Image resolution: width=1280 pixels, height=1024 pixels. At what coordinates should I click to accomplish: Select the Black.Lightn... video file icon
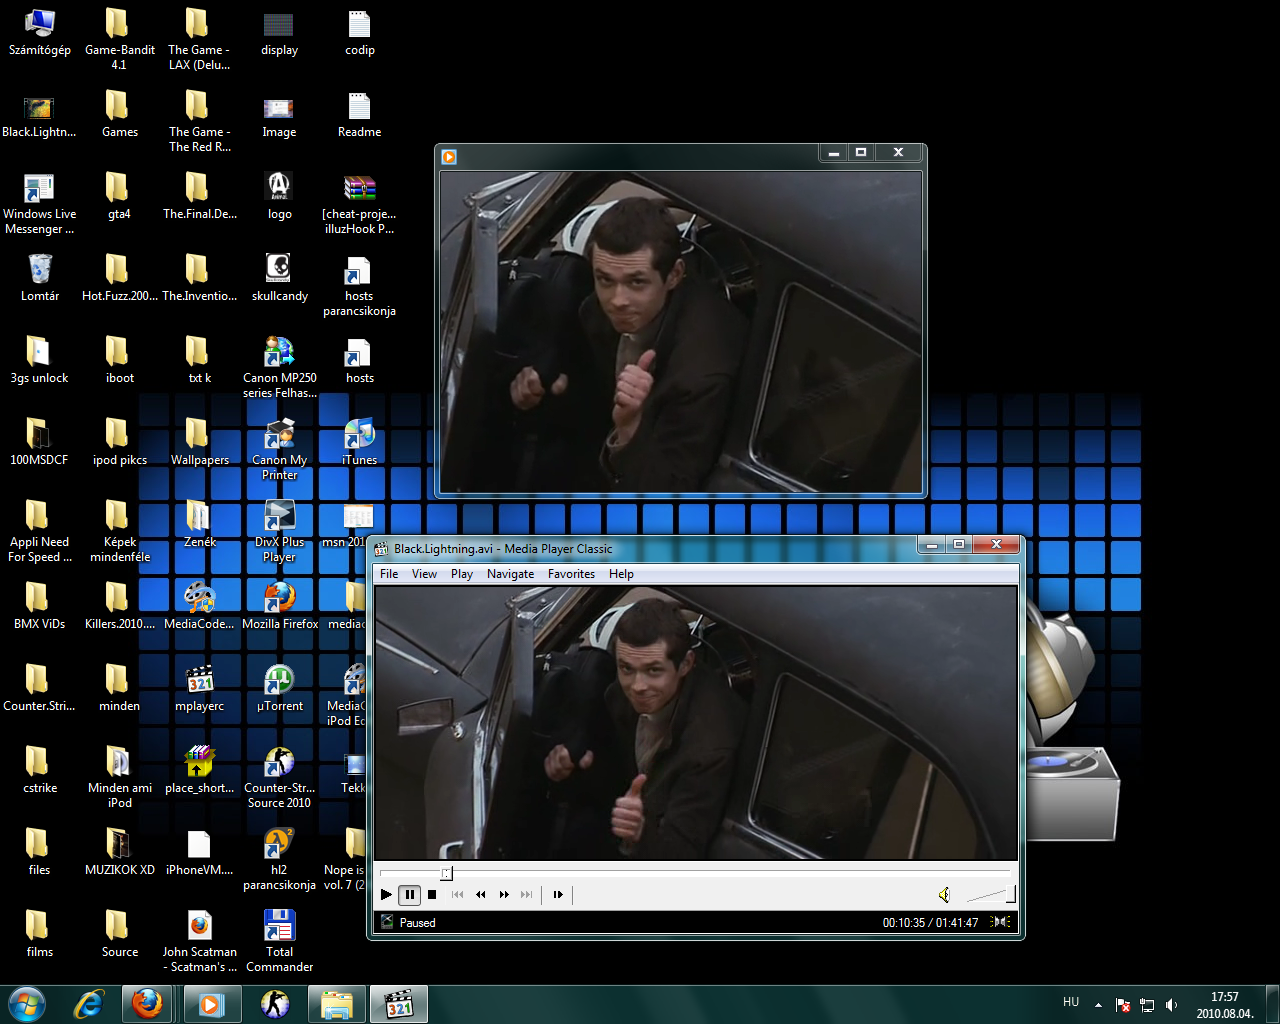click(39, 114)
